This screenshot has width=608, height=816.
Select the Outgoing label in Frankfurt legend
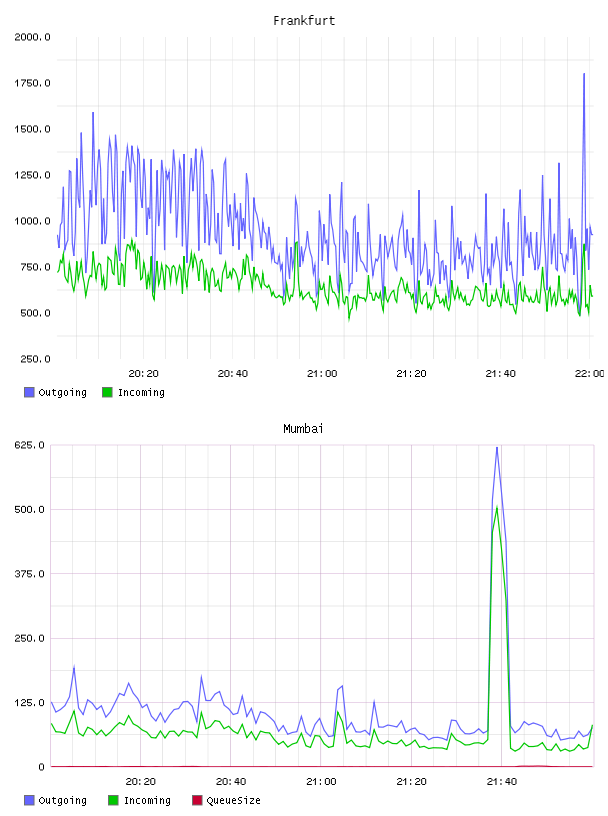tap(62, 392)
